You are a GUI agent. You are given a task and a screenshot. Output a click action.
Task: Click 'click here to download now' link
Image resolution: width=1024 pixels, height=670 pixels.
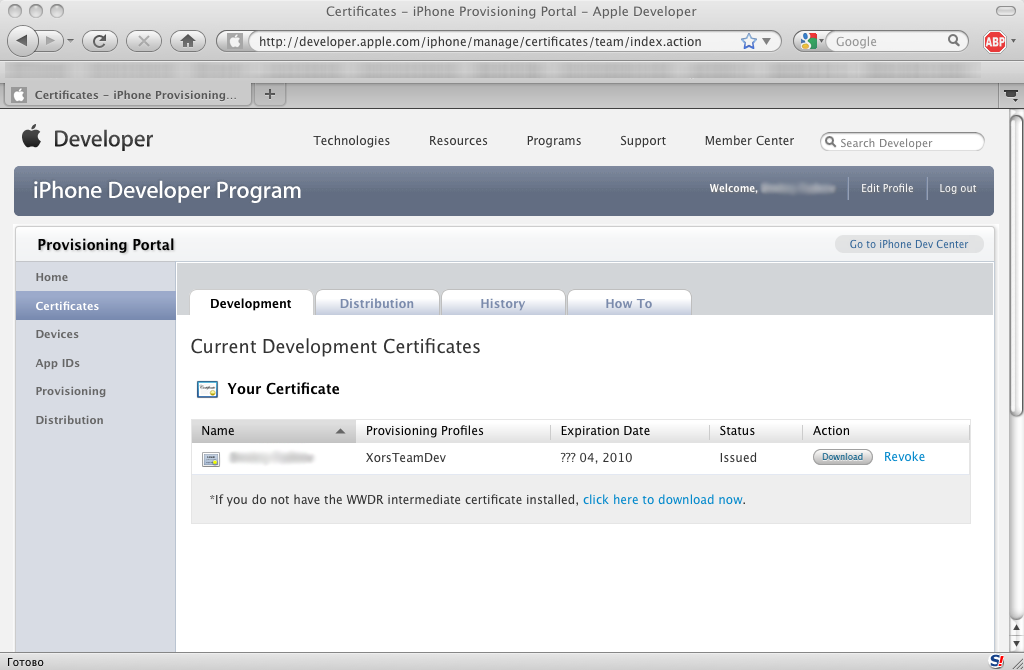[662, 500]
